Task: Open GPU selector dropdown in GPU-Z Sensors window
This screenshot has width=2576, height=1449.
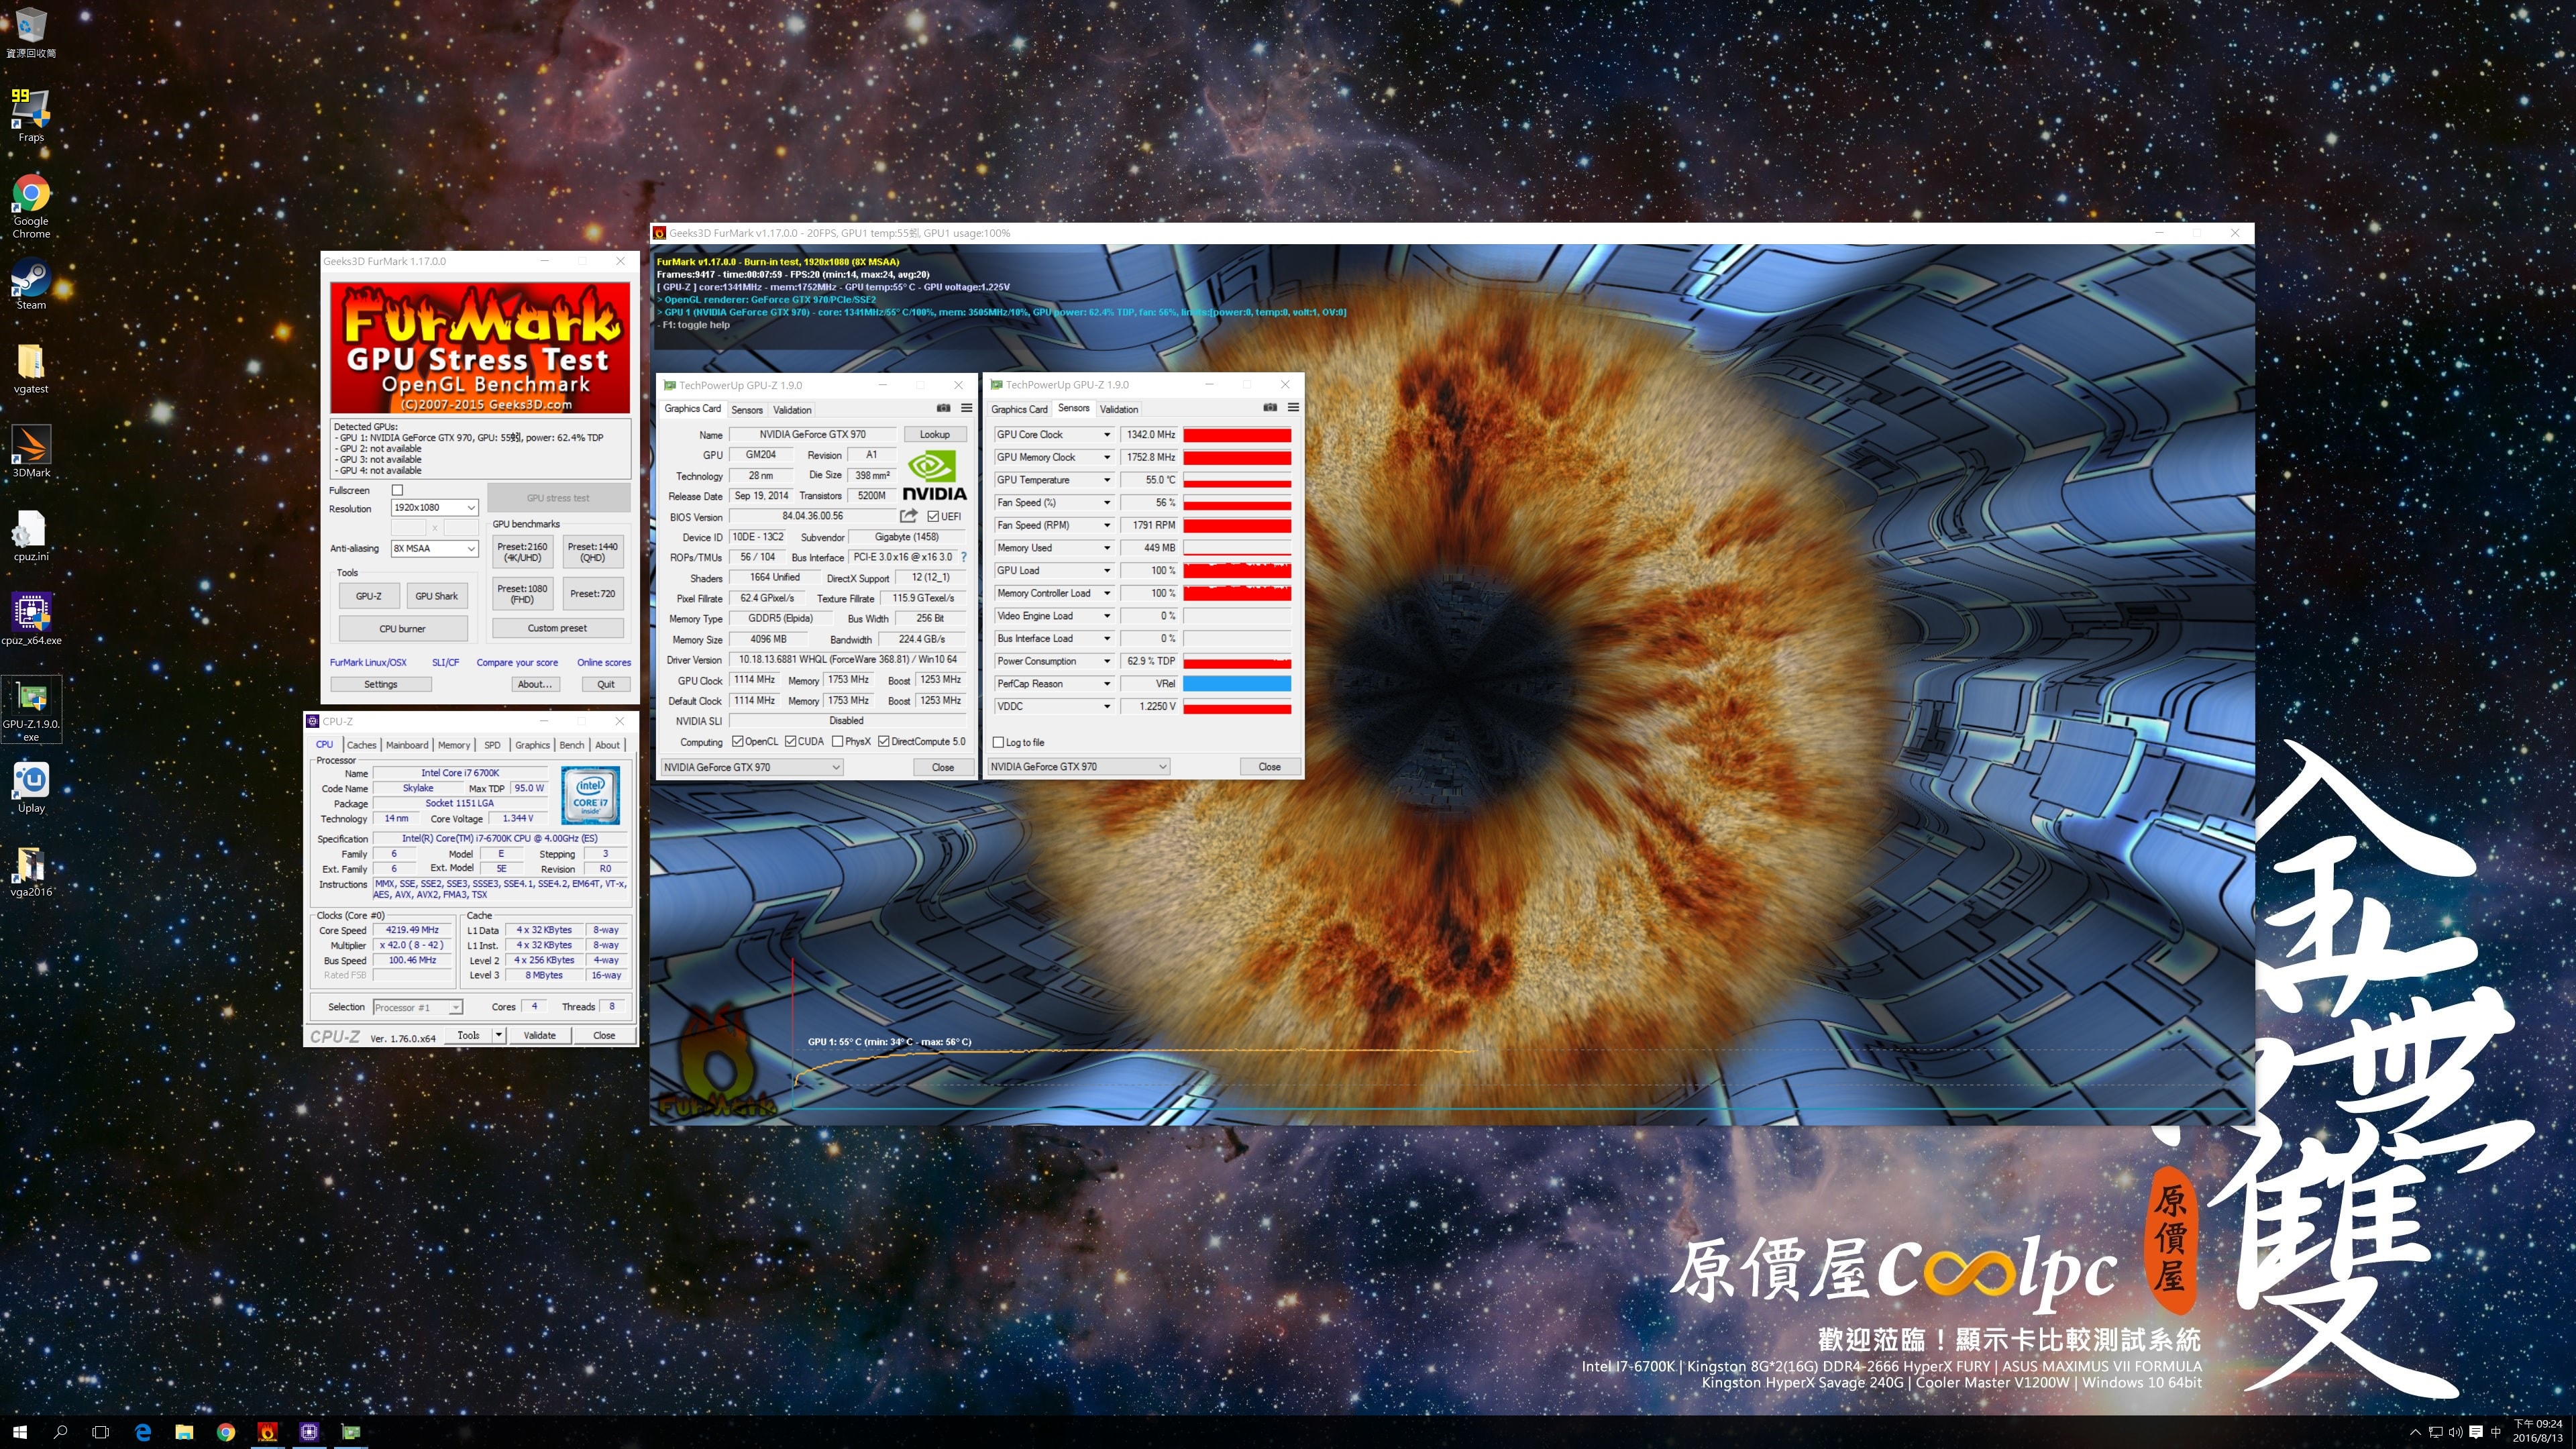Action: tap(1078, 766)
